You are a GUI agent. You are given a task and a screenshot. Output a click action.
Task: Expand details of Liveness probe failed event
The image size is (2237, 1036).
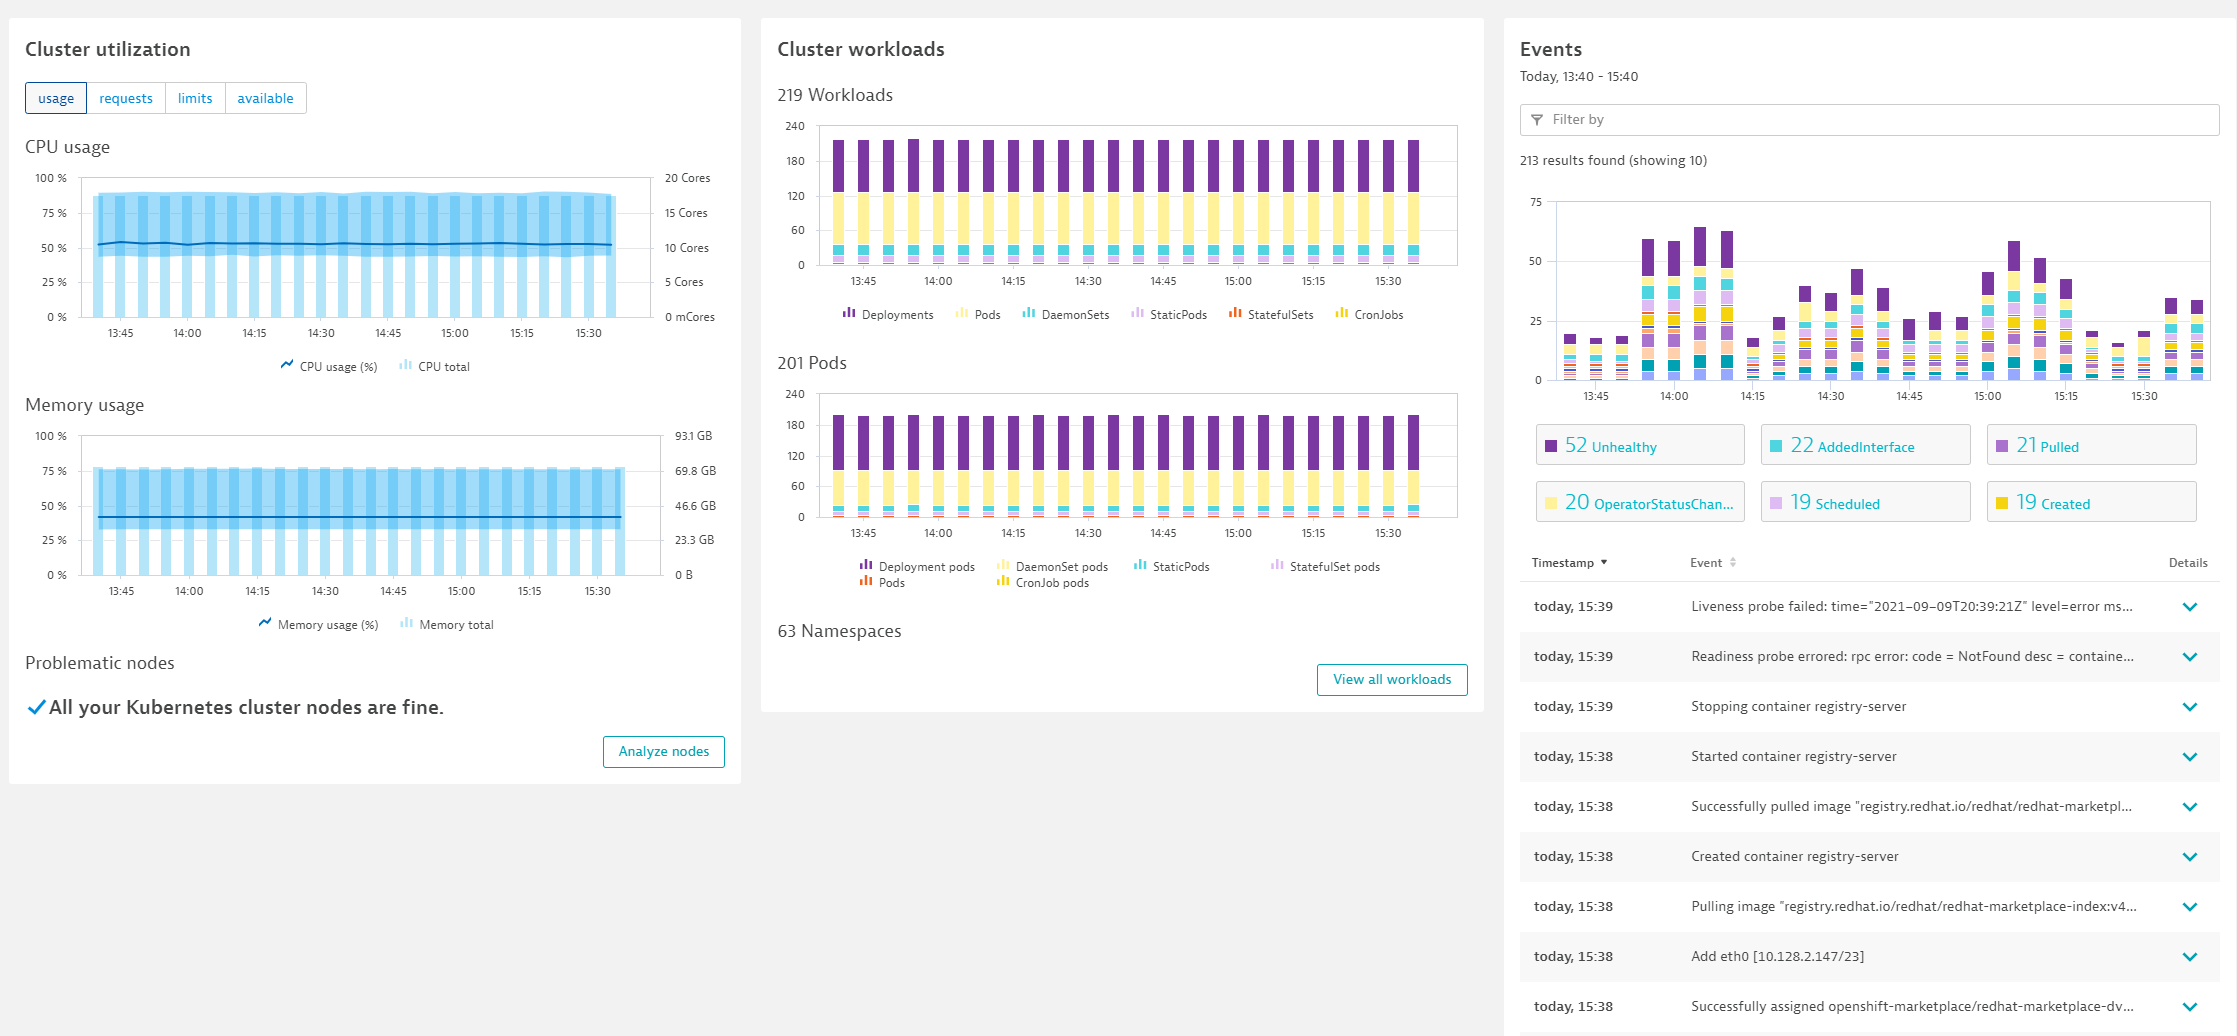(2189, 607)
